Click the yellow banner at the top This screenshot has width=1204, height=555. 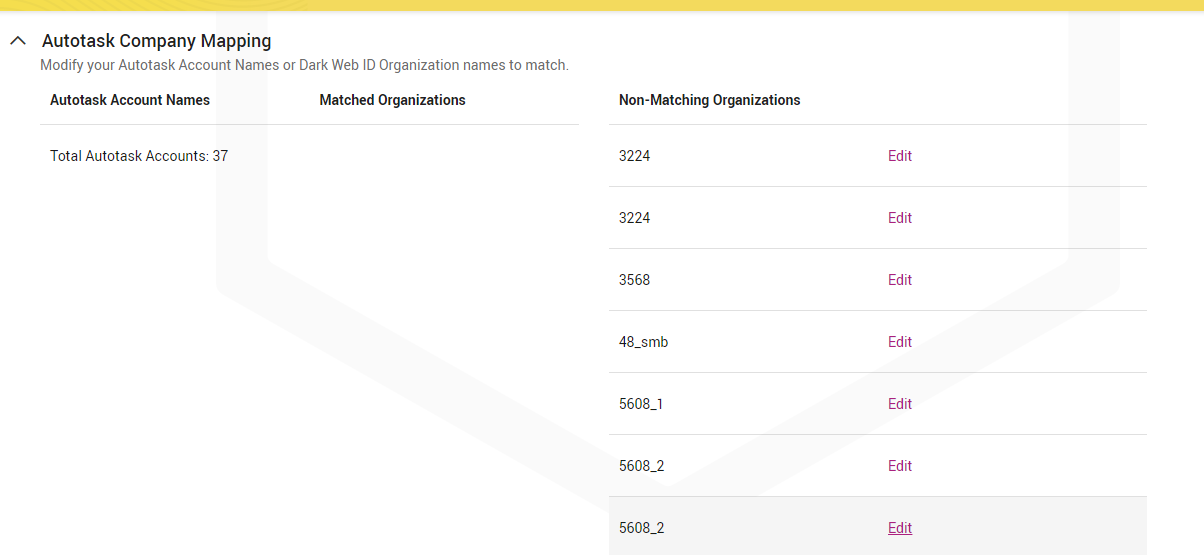pos(602,5)
